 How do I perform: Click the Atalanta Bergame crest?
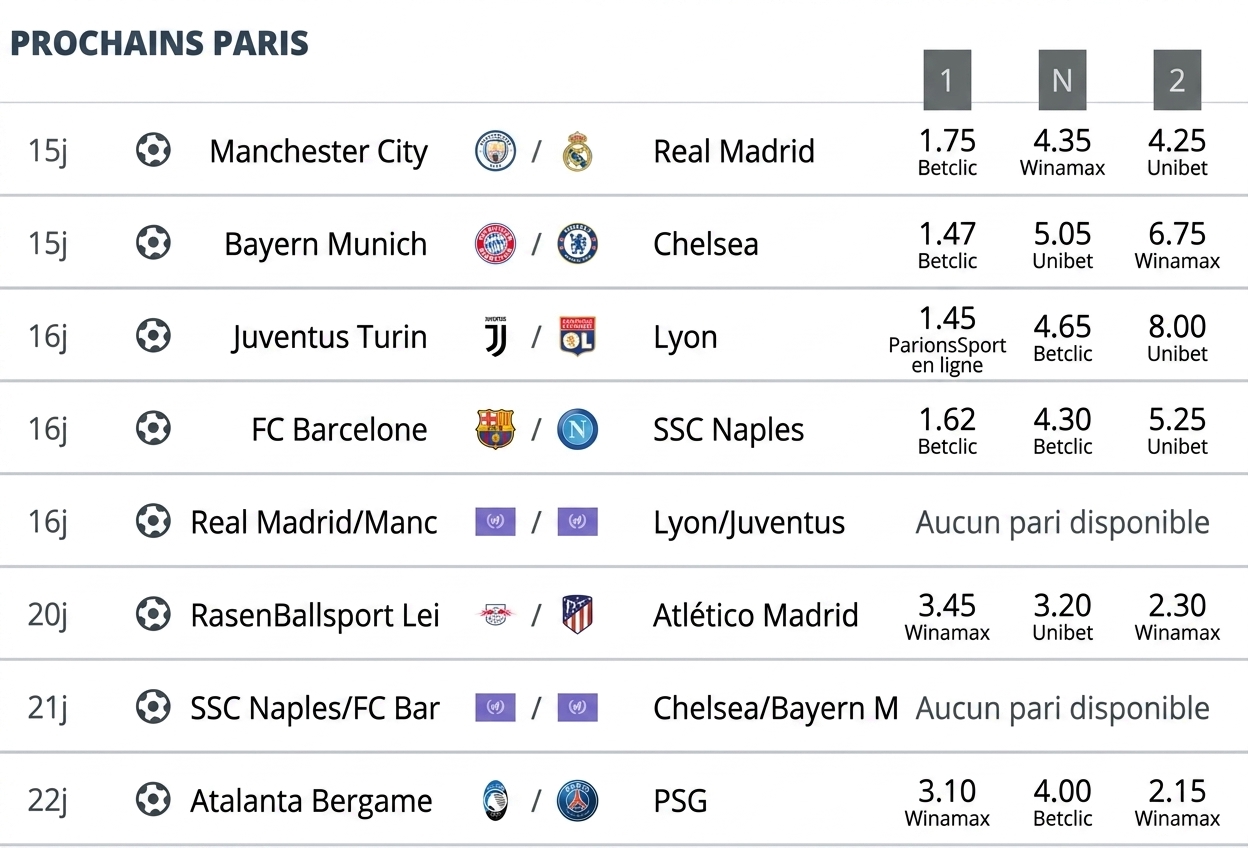click(x=496, y=801)
